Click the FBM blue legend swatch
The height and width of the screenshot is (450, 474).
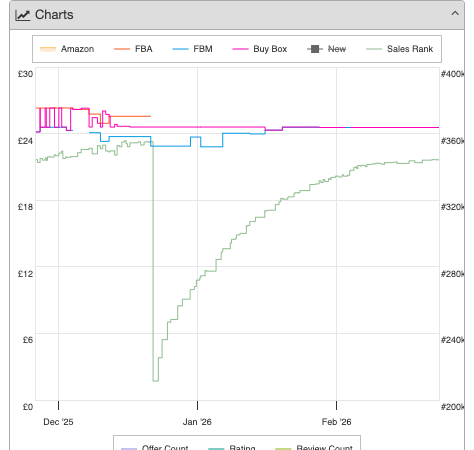click(181, 49)
